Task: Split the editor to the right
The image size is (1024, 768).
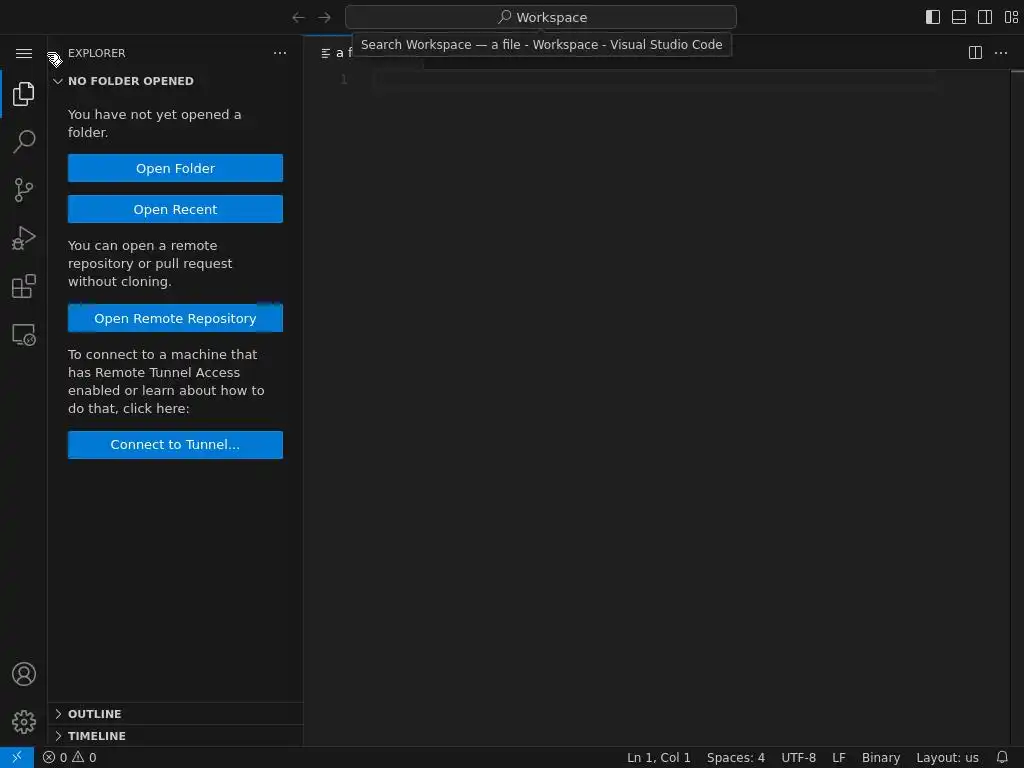Action: [975, 53]
